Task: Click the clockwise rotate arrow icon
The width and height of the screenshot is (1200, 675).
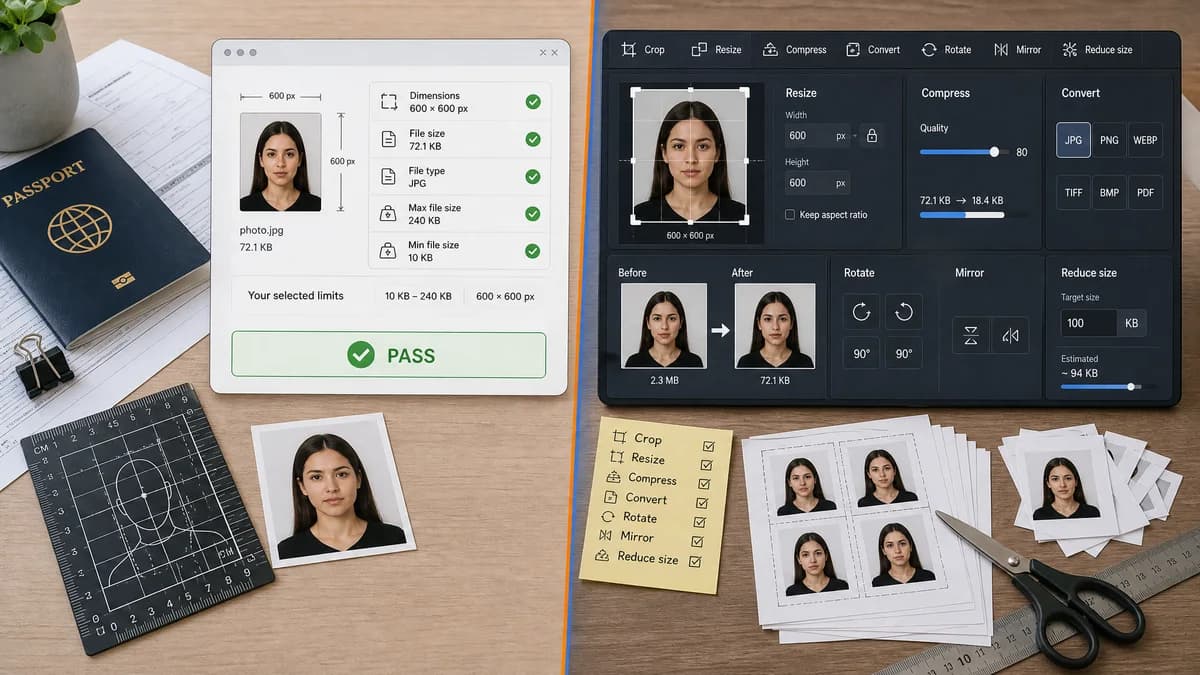Action: pyautogui.click(x=861, y=312)
